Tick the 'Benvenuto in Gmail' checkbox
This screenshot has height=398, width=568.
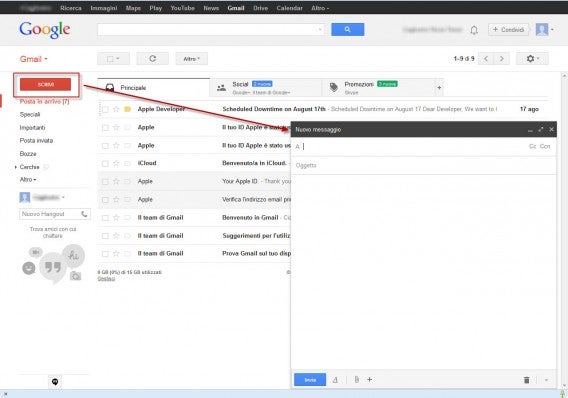(x=105, y=218)
